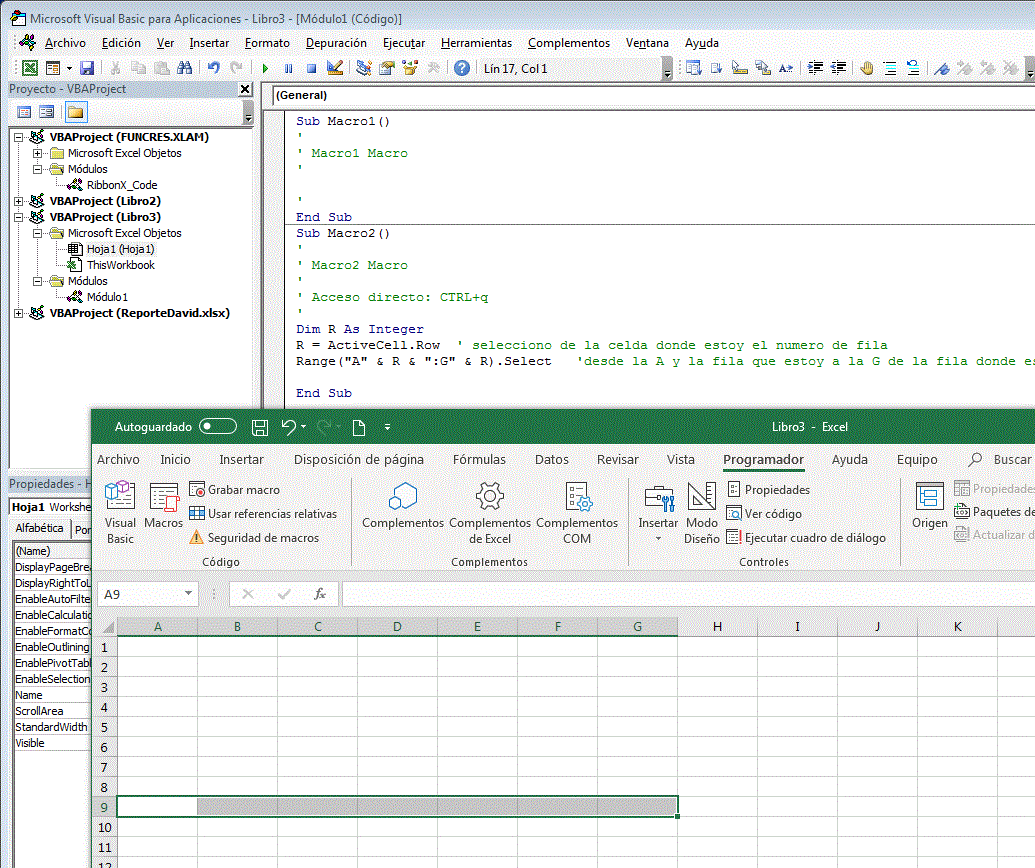The image size is (1035, 868).
Task: Click the List Properties/Methods icon
Action: point(693,68)
